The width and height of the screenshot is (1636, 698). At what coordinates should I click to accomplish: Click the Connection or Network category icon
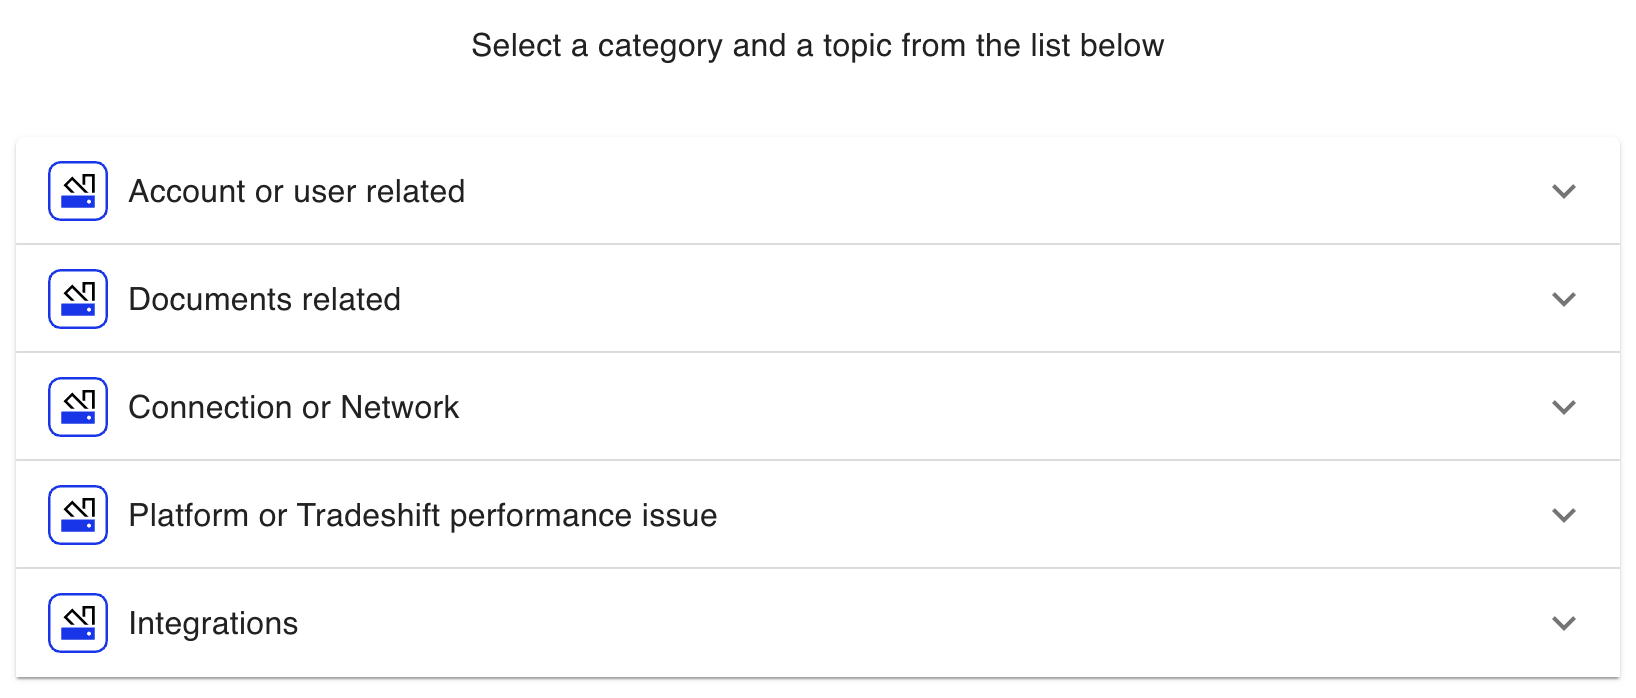(x=78, y=407)
